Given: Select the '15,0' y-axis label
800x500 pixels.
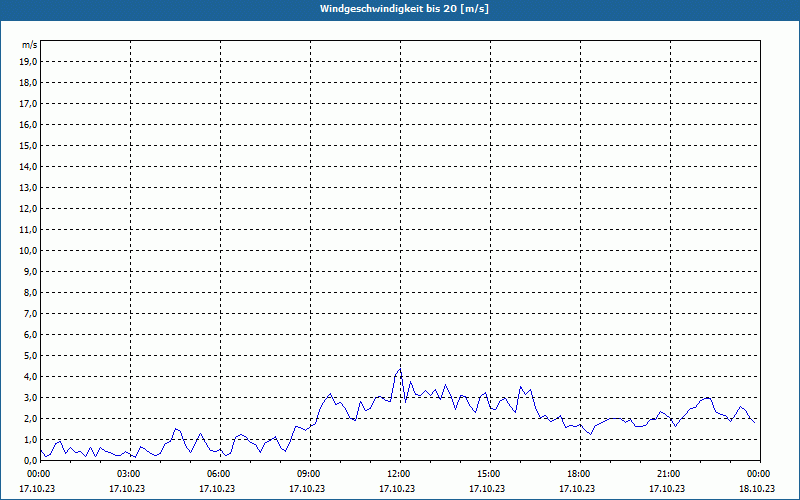Looking at the screenshot, I should [x=28, y=145].
